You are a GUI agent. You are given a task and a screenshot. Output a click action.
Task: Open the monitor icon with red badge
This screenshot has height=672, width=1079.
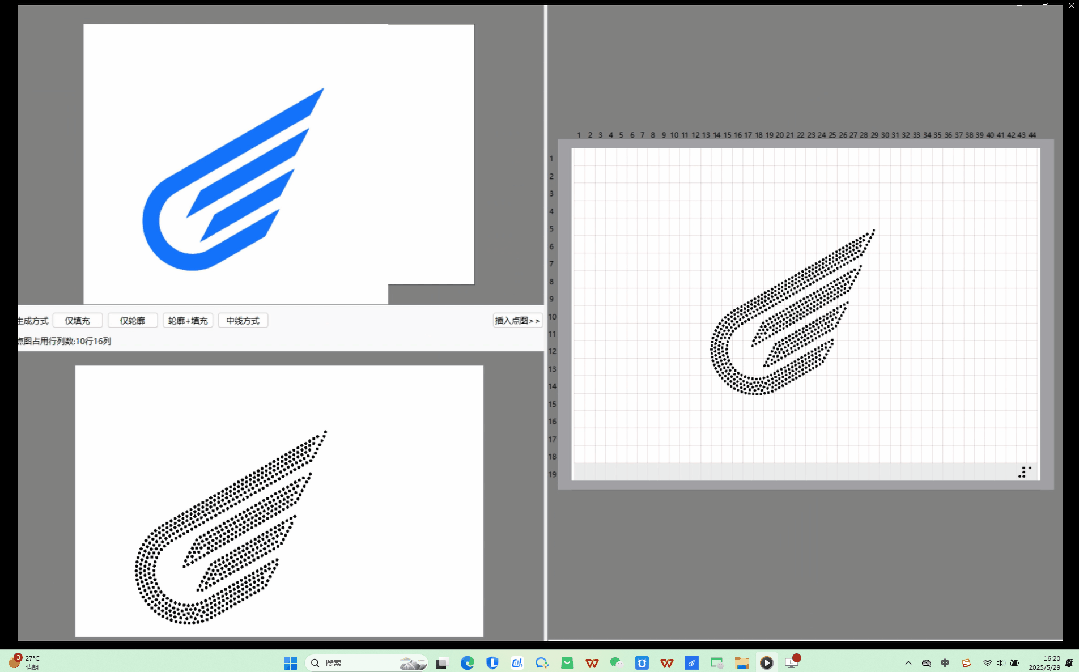(793, 662)
